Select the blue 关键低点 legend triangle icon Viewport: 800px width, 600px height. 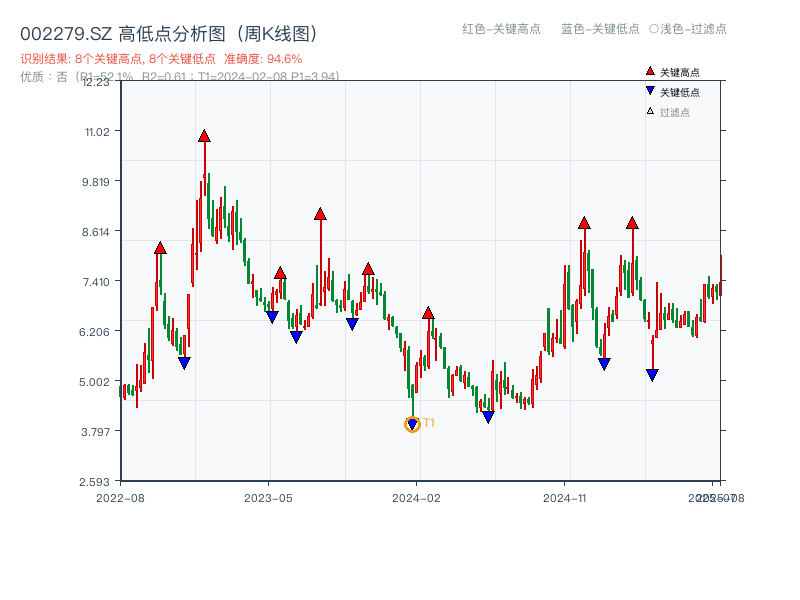[648, 90]
